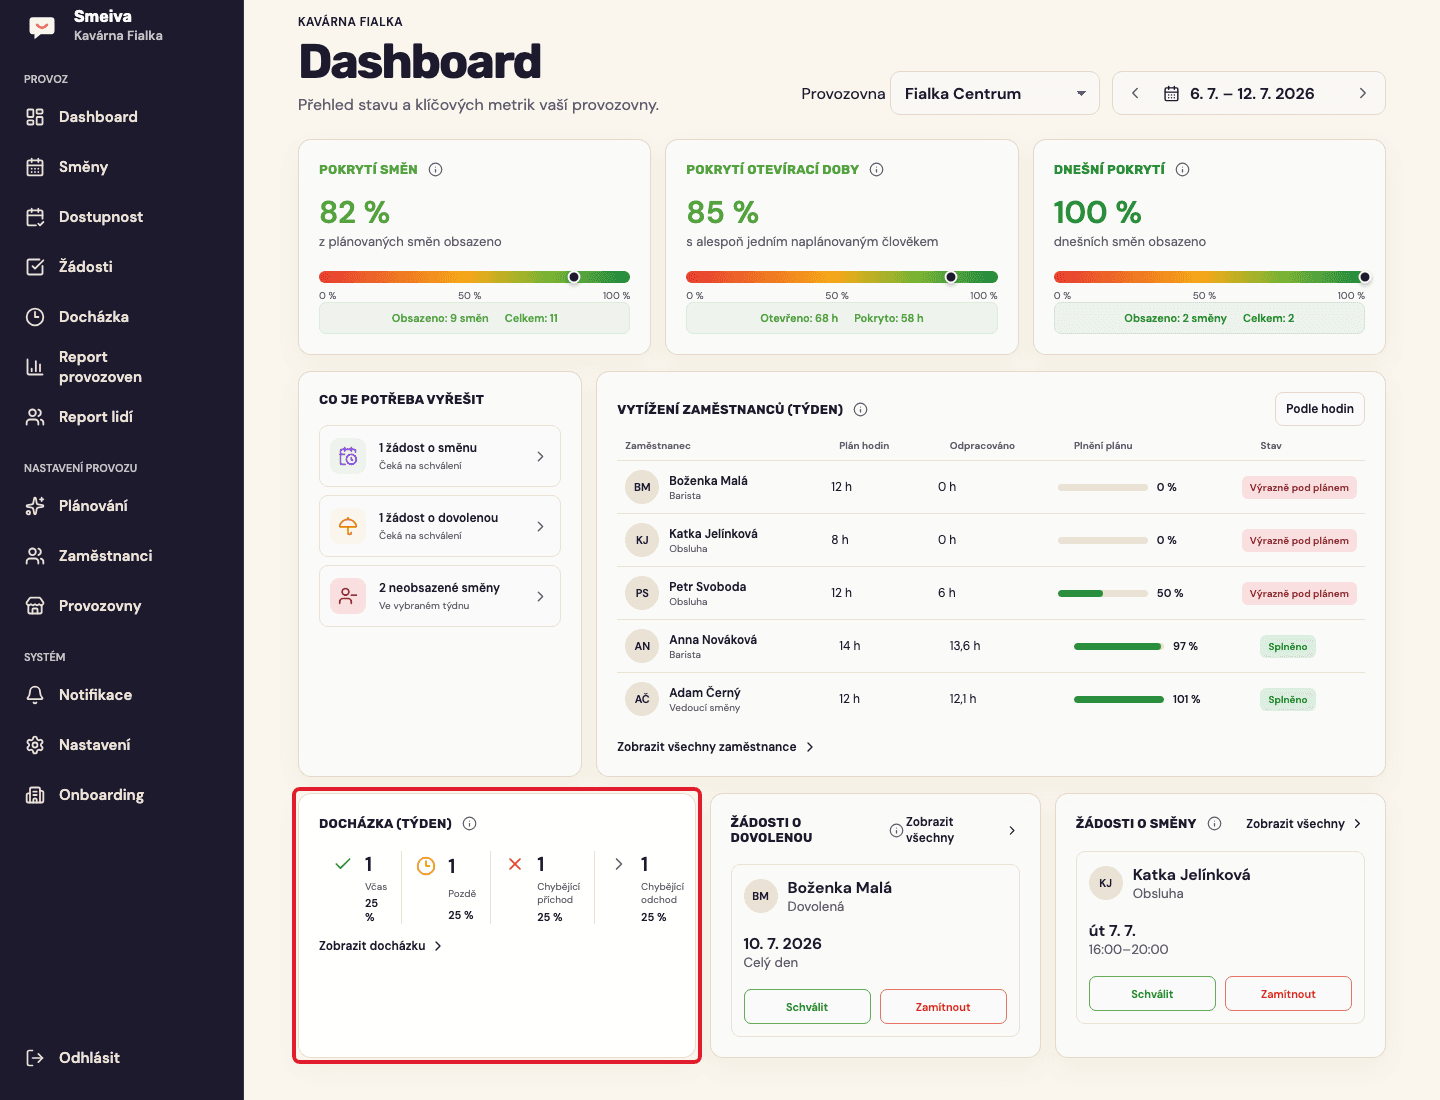
Task: Follow Zobrazit všechny zaměstnance link
Action: 716,747
